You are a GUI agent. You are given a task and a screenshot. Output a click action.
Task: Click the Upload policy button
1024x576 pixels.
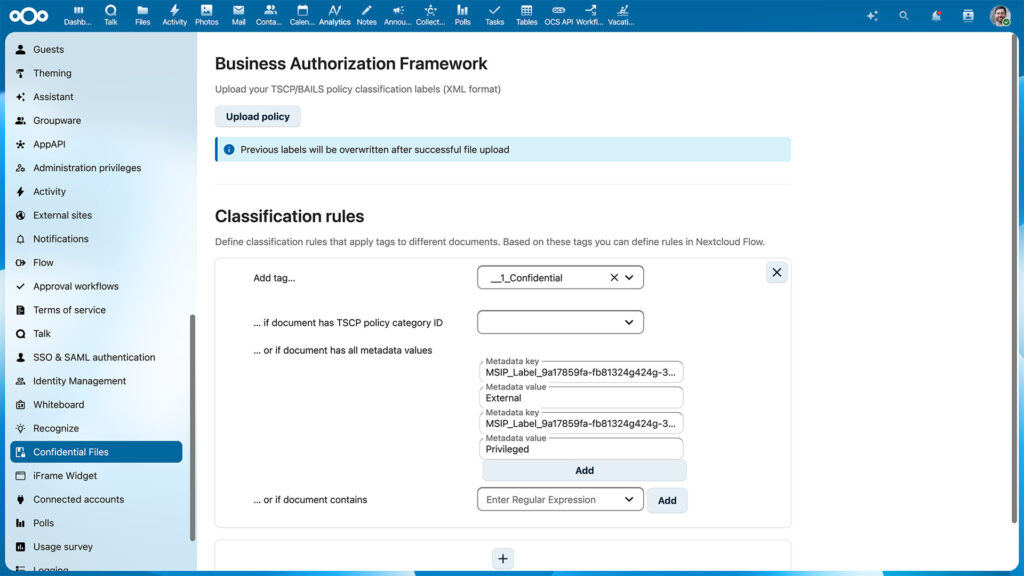[258, 117]
